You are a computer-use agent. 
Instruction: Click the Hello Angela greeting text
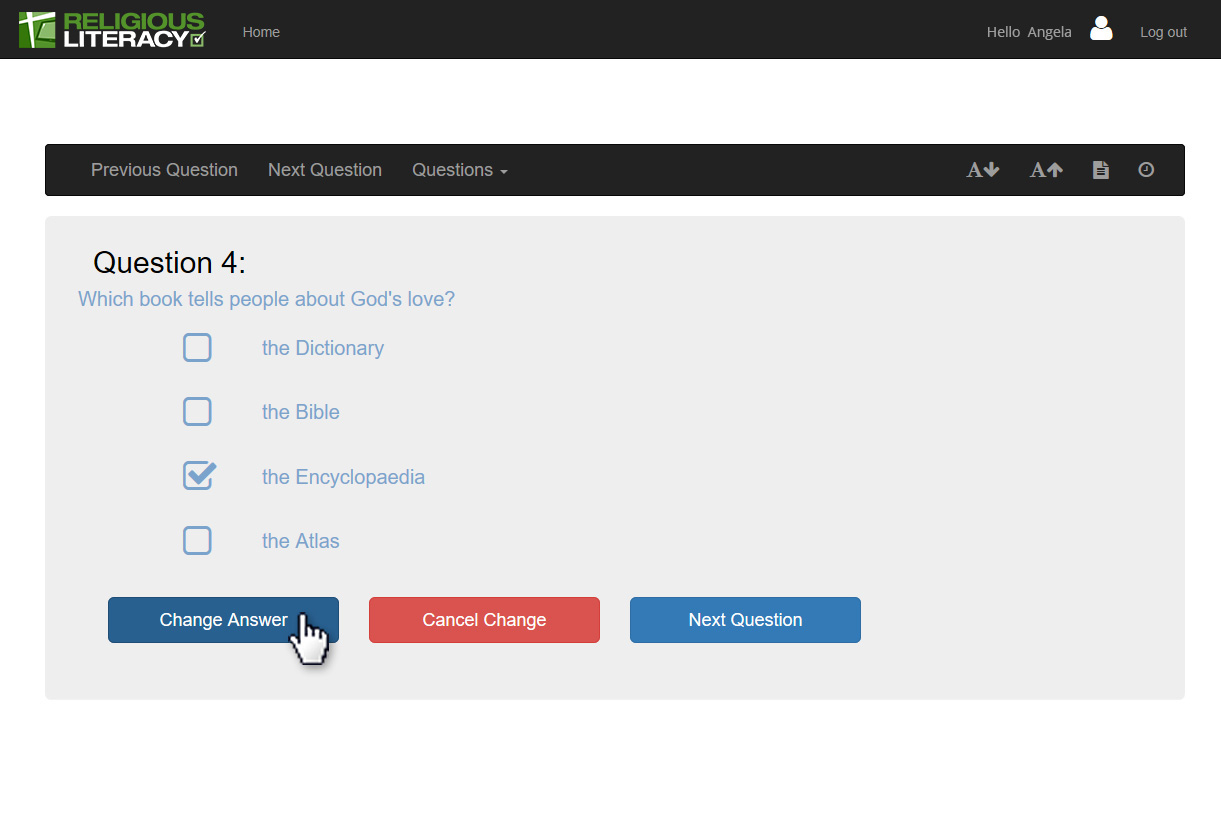point(1028,32)
